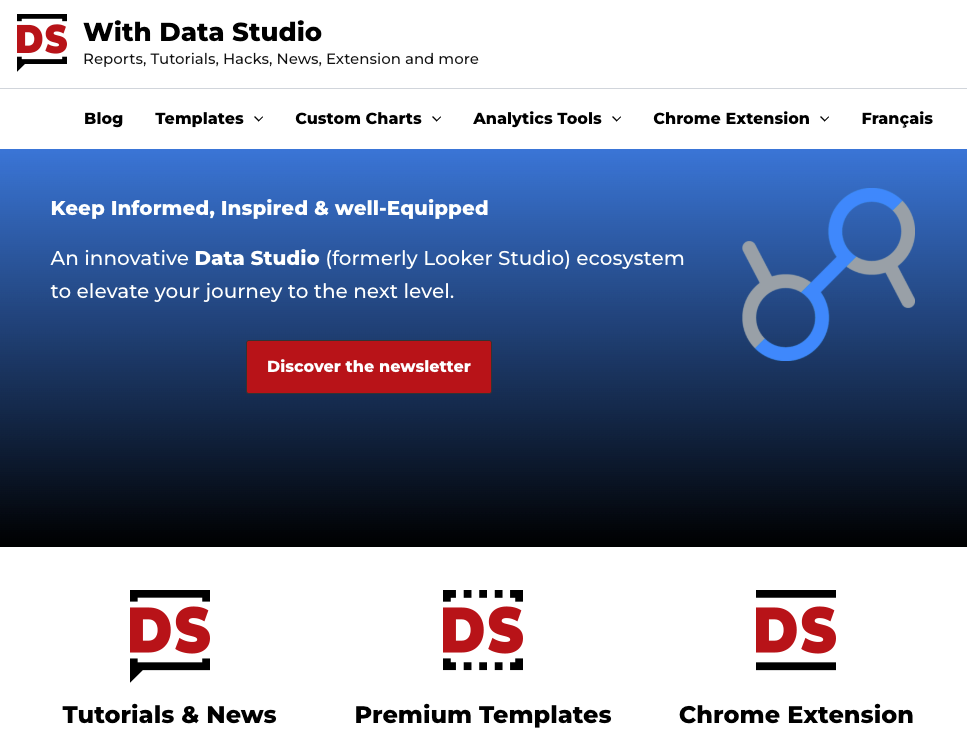The width and height of the screenshot is (967, 736).
Task: Click the Chrome Extension DS bars icon
Action: (796, 630)
